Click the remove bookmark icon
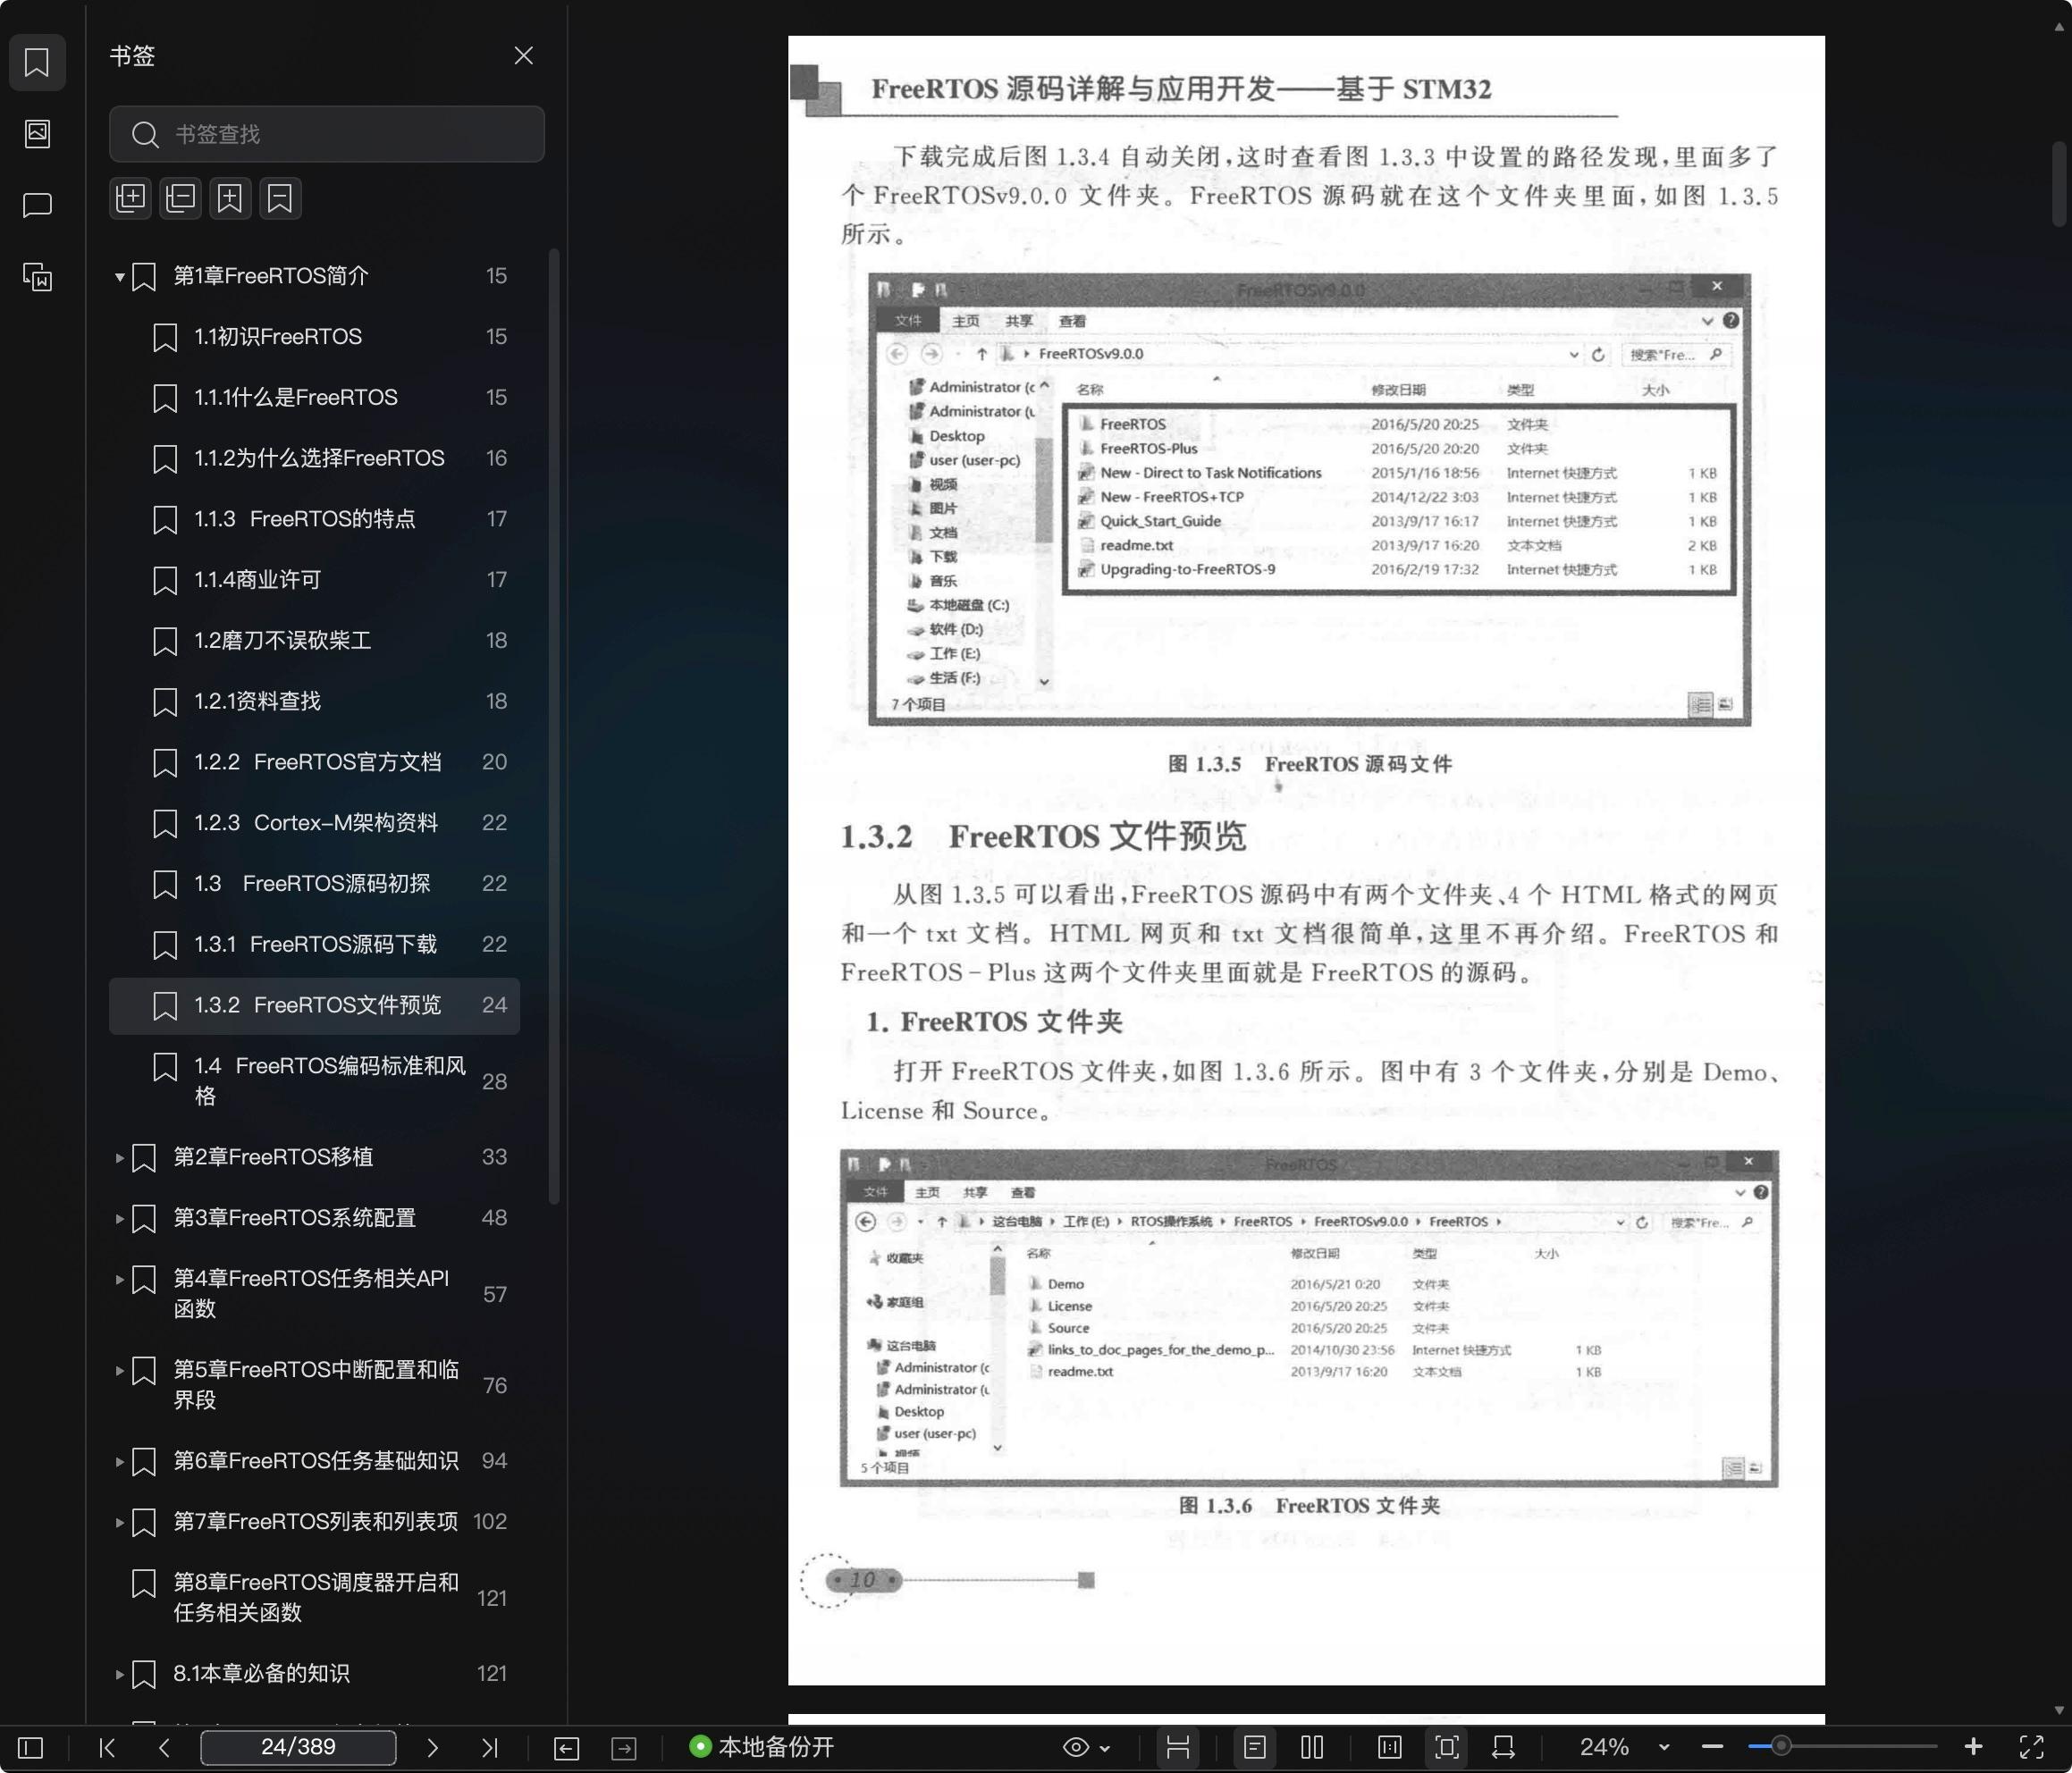 [280, 198]
